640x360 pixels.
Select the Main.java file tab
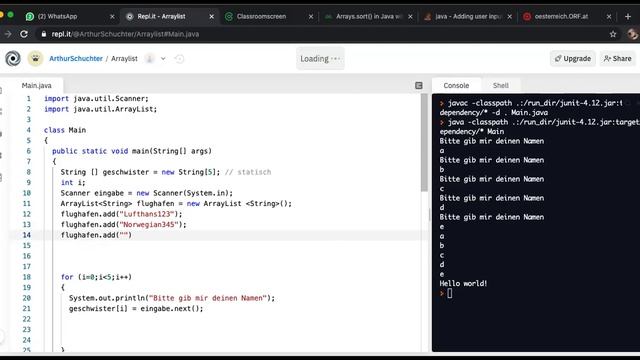(36, 85)
